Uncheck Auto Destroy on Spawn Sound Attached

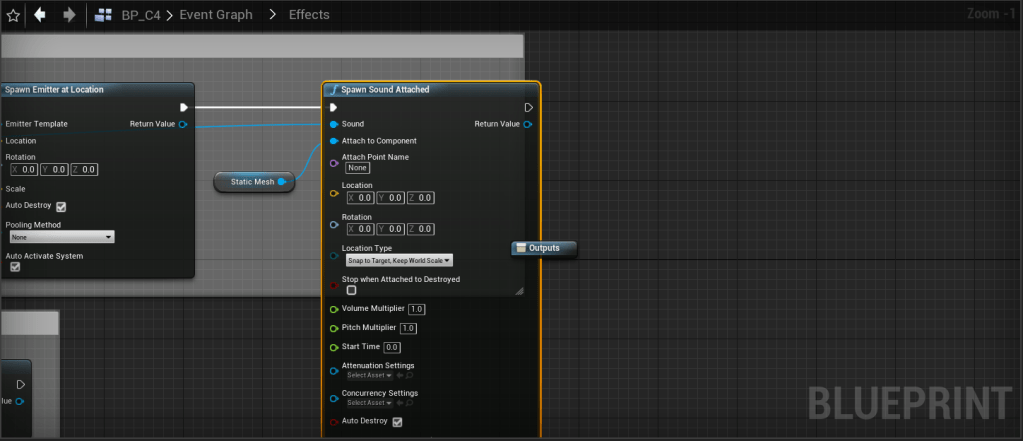click(x=397, y=422)
